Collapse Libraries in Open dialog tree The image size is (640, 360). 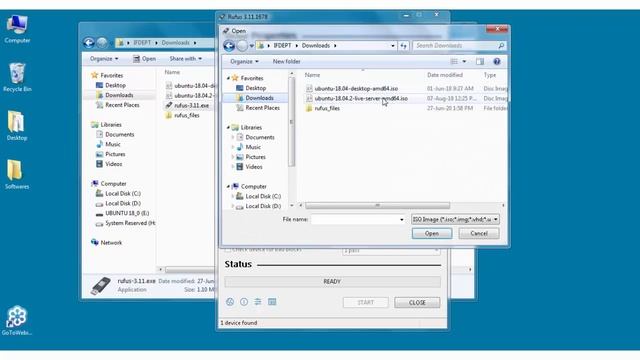(x=228, y=127)
